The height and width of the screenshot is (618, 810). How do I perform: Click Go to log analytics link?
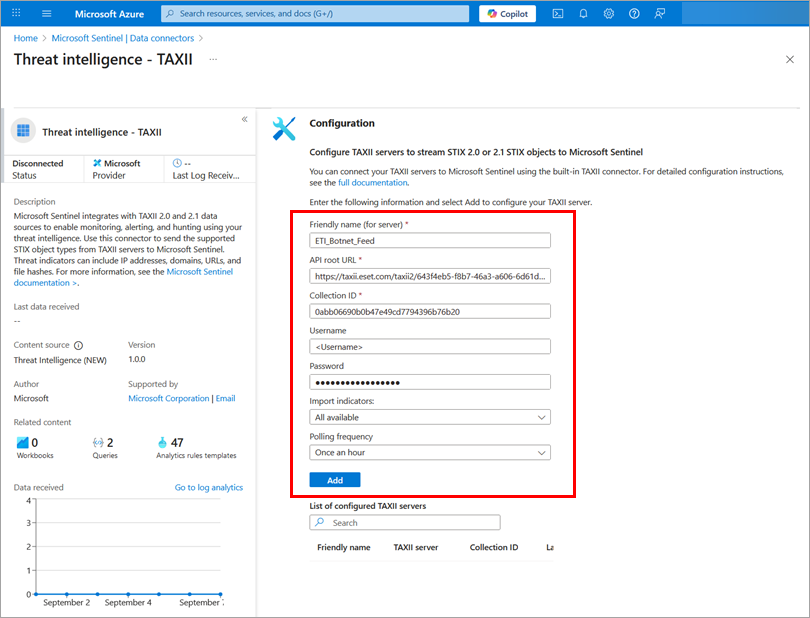tap(208, 488)
